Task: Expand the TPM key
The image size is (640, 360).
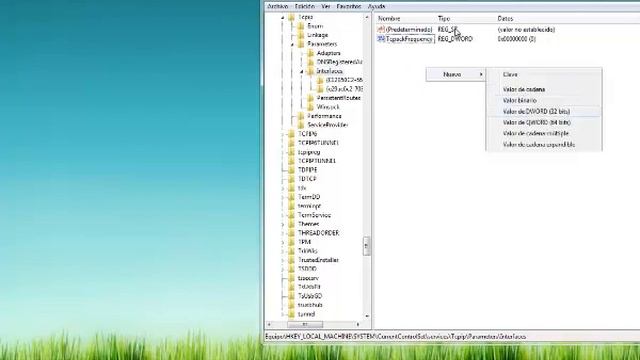Action: [x=282, y=242]
